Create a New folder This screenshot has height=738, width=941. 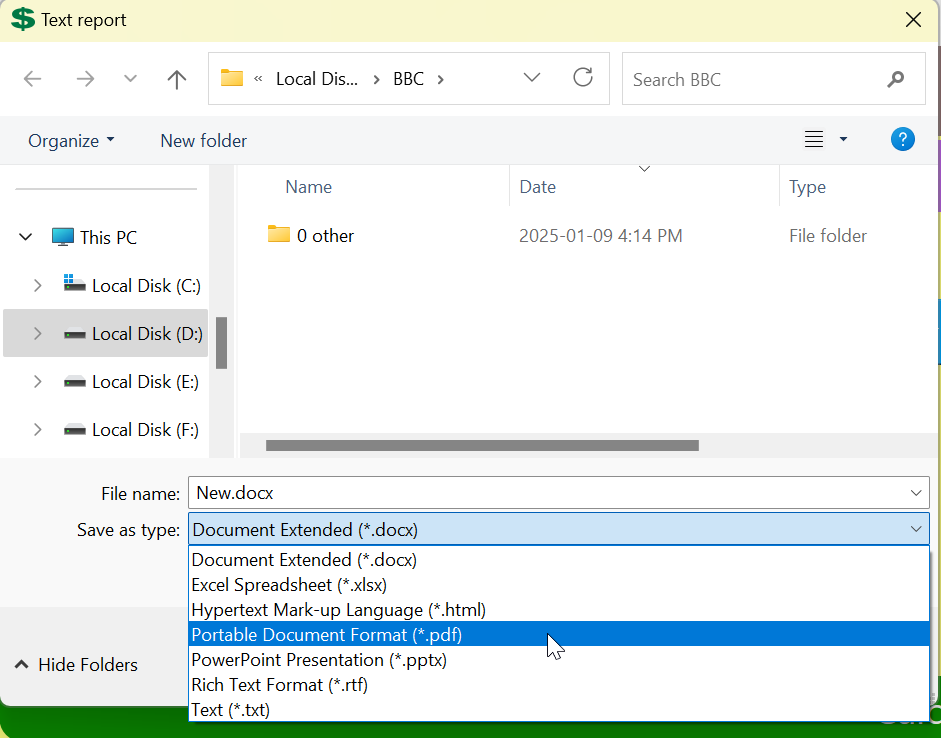[x=203, y=140]
